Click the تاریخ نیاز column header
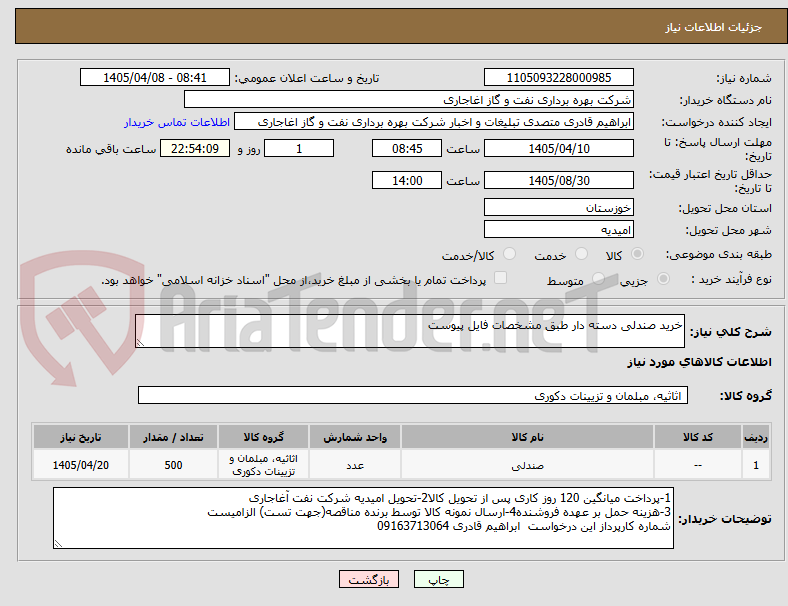The image size is (788, 606). coord(81,437)
